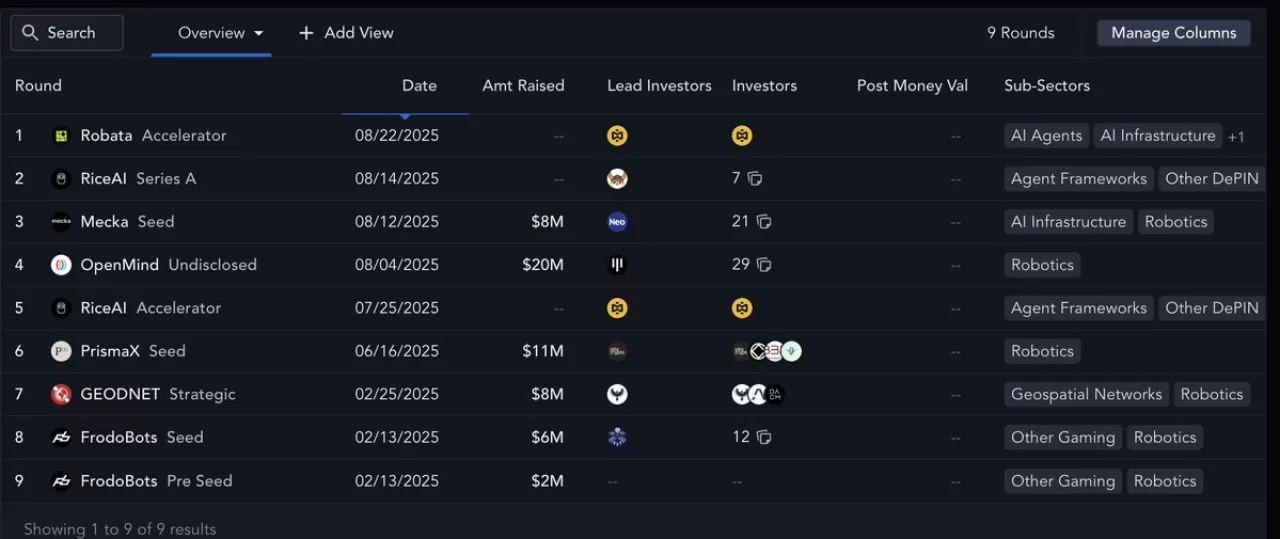Click FrodoBots Seed lead investor icon

[x=617, y=437]
